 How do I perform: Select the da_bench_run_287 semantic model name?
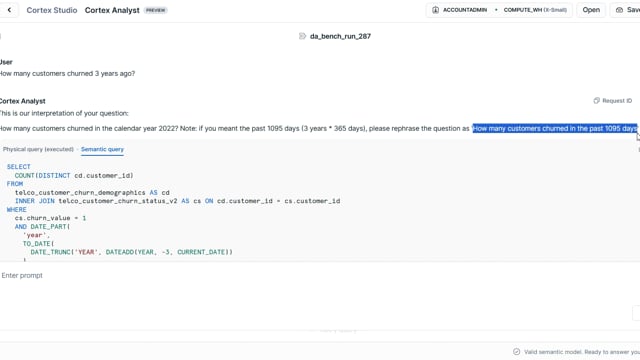(x=340, y=36)
